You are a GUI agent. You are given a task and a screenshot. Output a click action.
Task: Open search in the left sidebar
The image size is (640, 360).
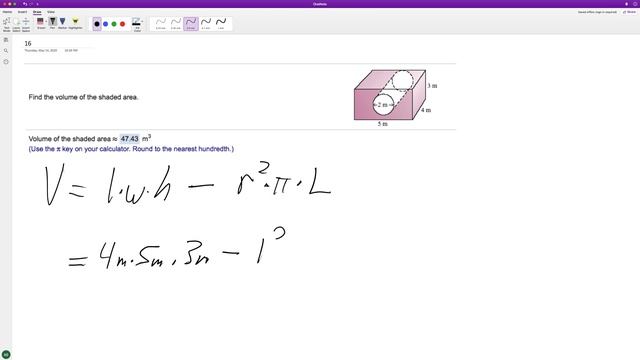6,51
